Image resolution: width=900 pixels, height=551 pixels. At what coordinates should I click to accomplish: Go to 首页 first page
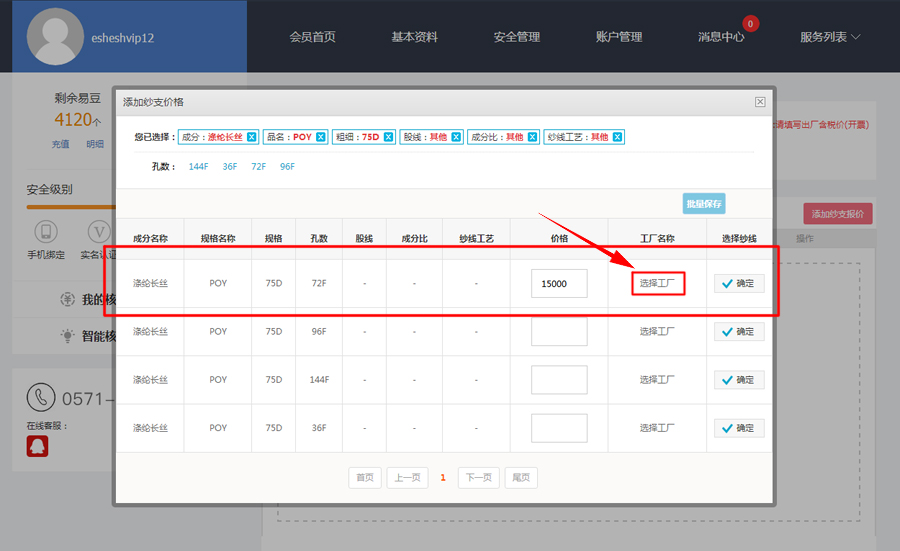[x=365, y=478]
